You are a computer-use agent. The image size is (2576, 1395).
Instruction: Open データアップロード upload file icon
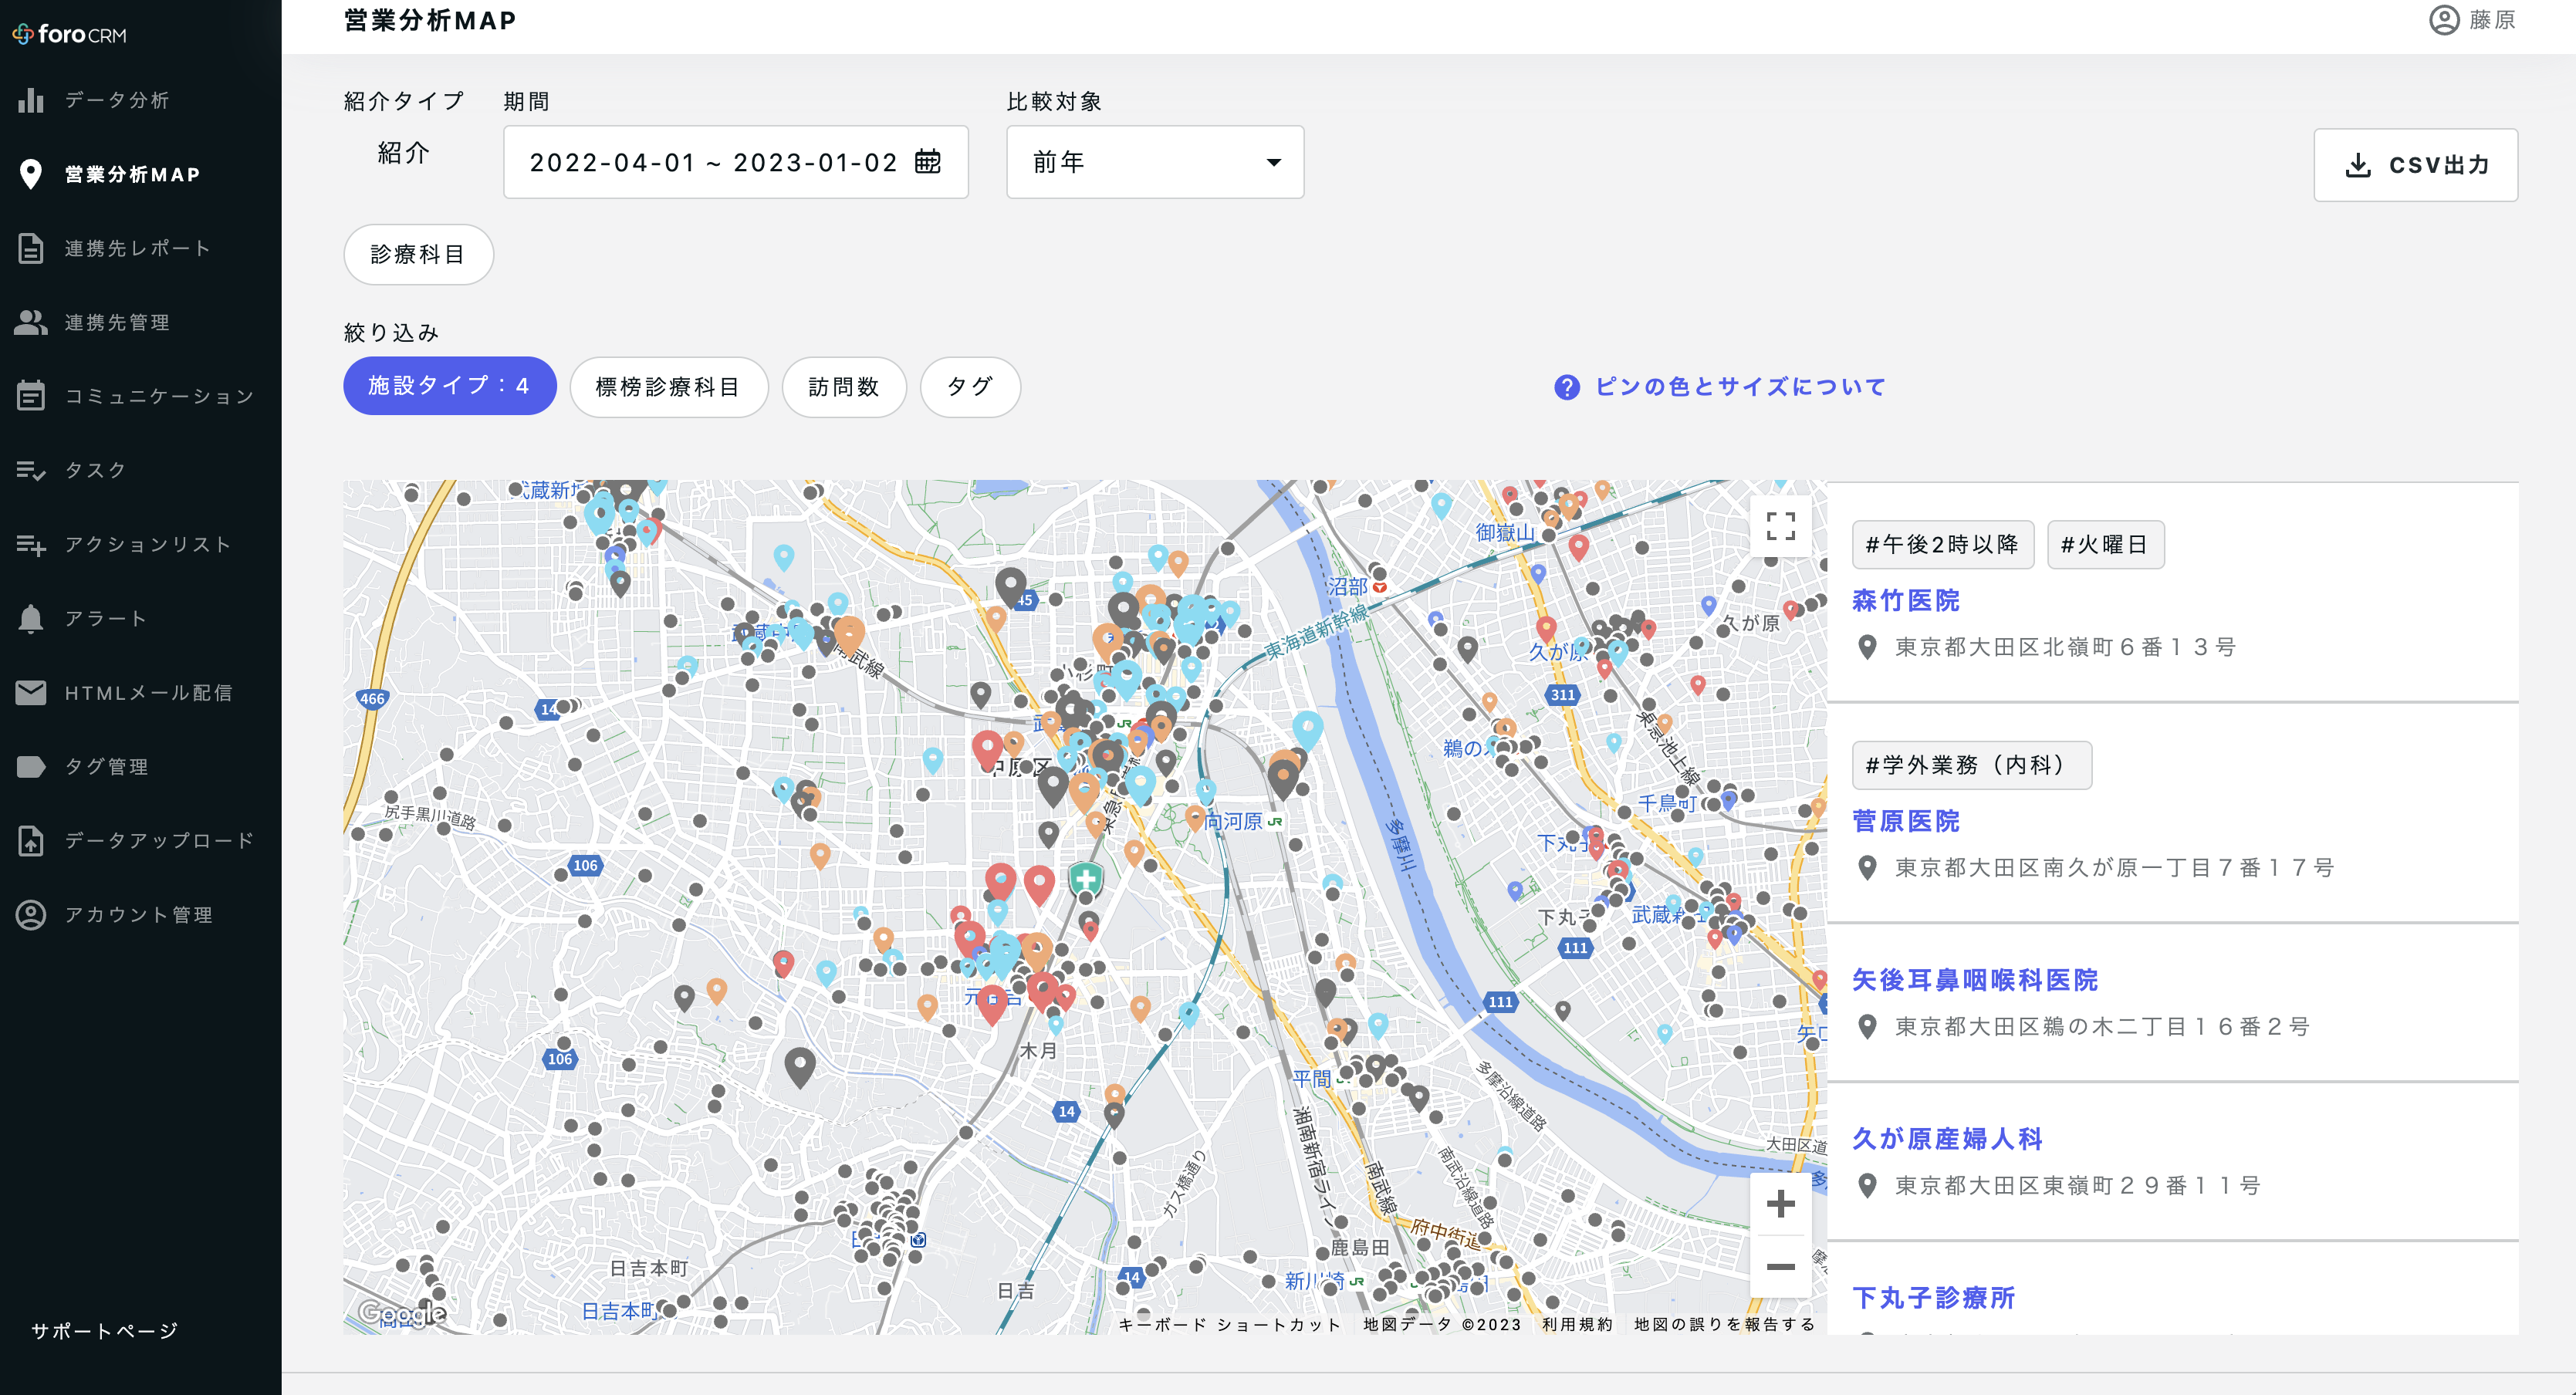[x=31, y=840]
